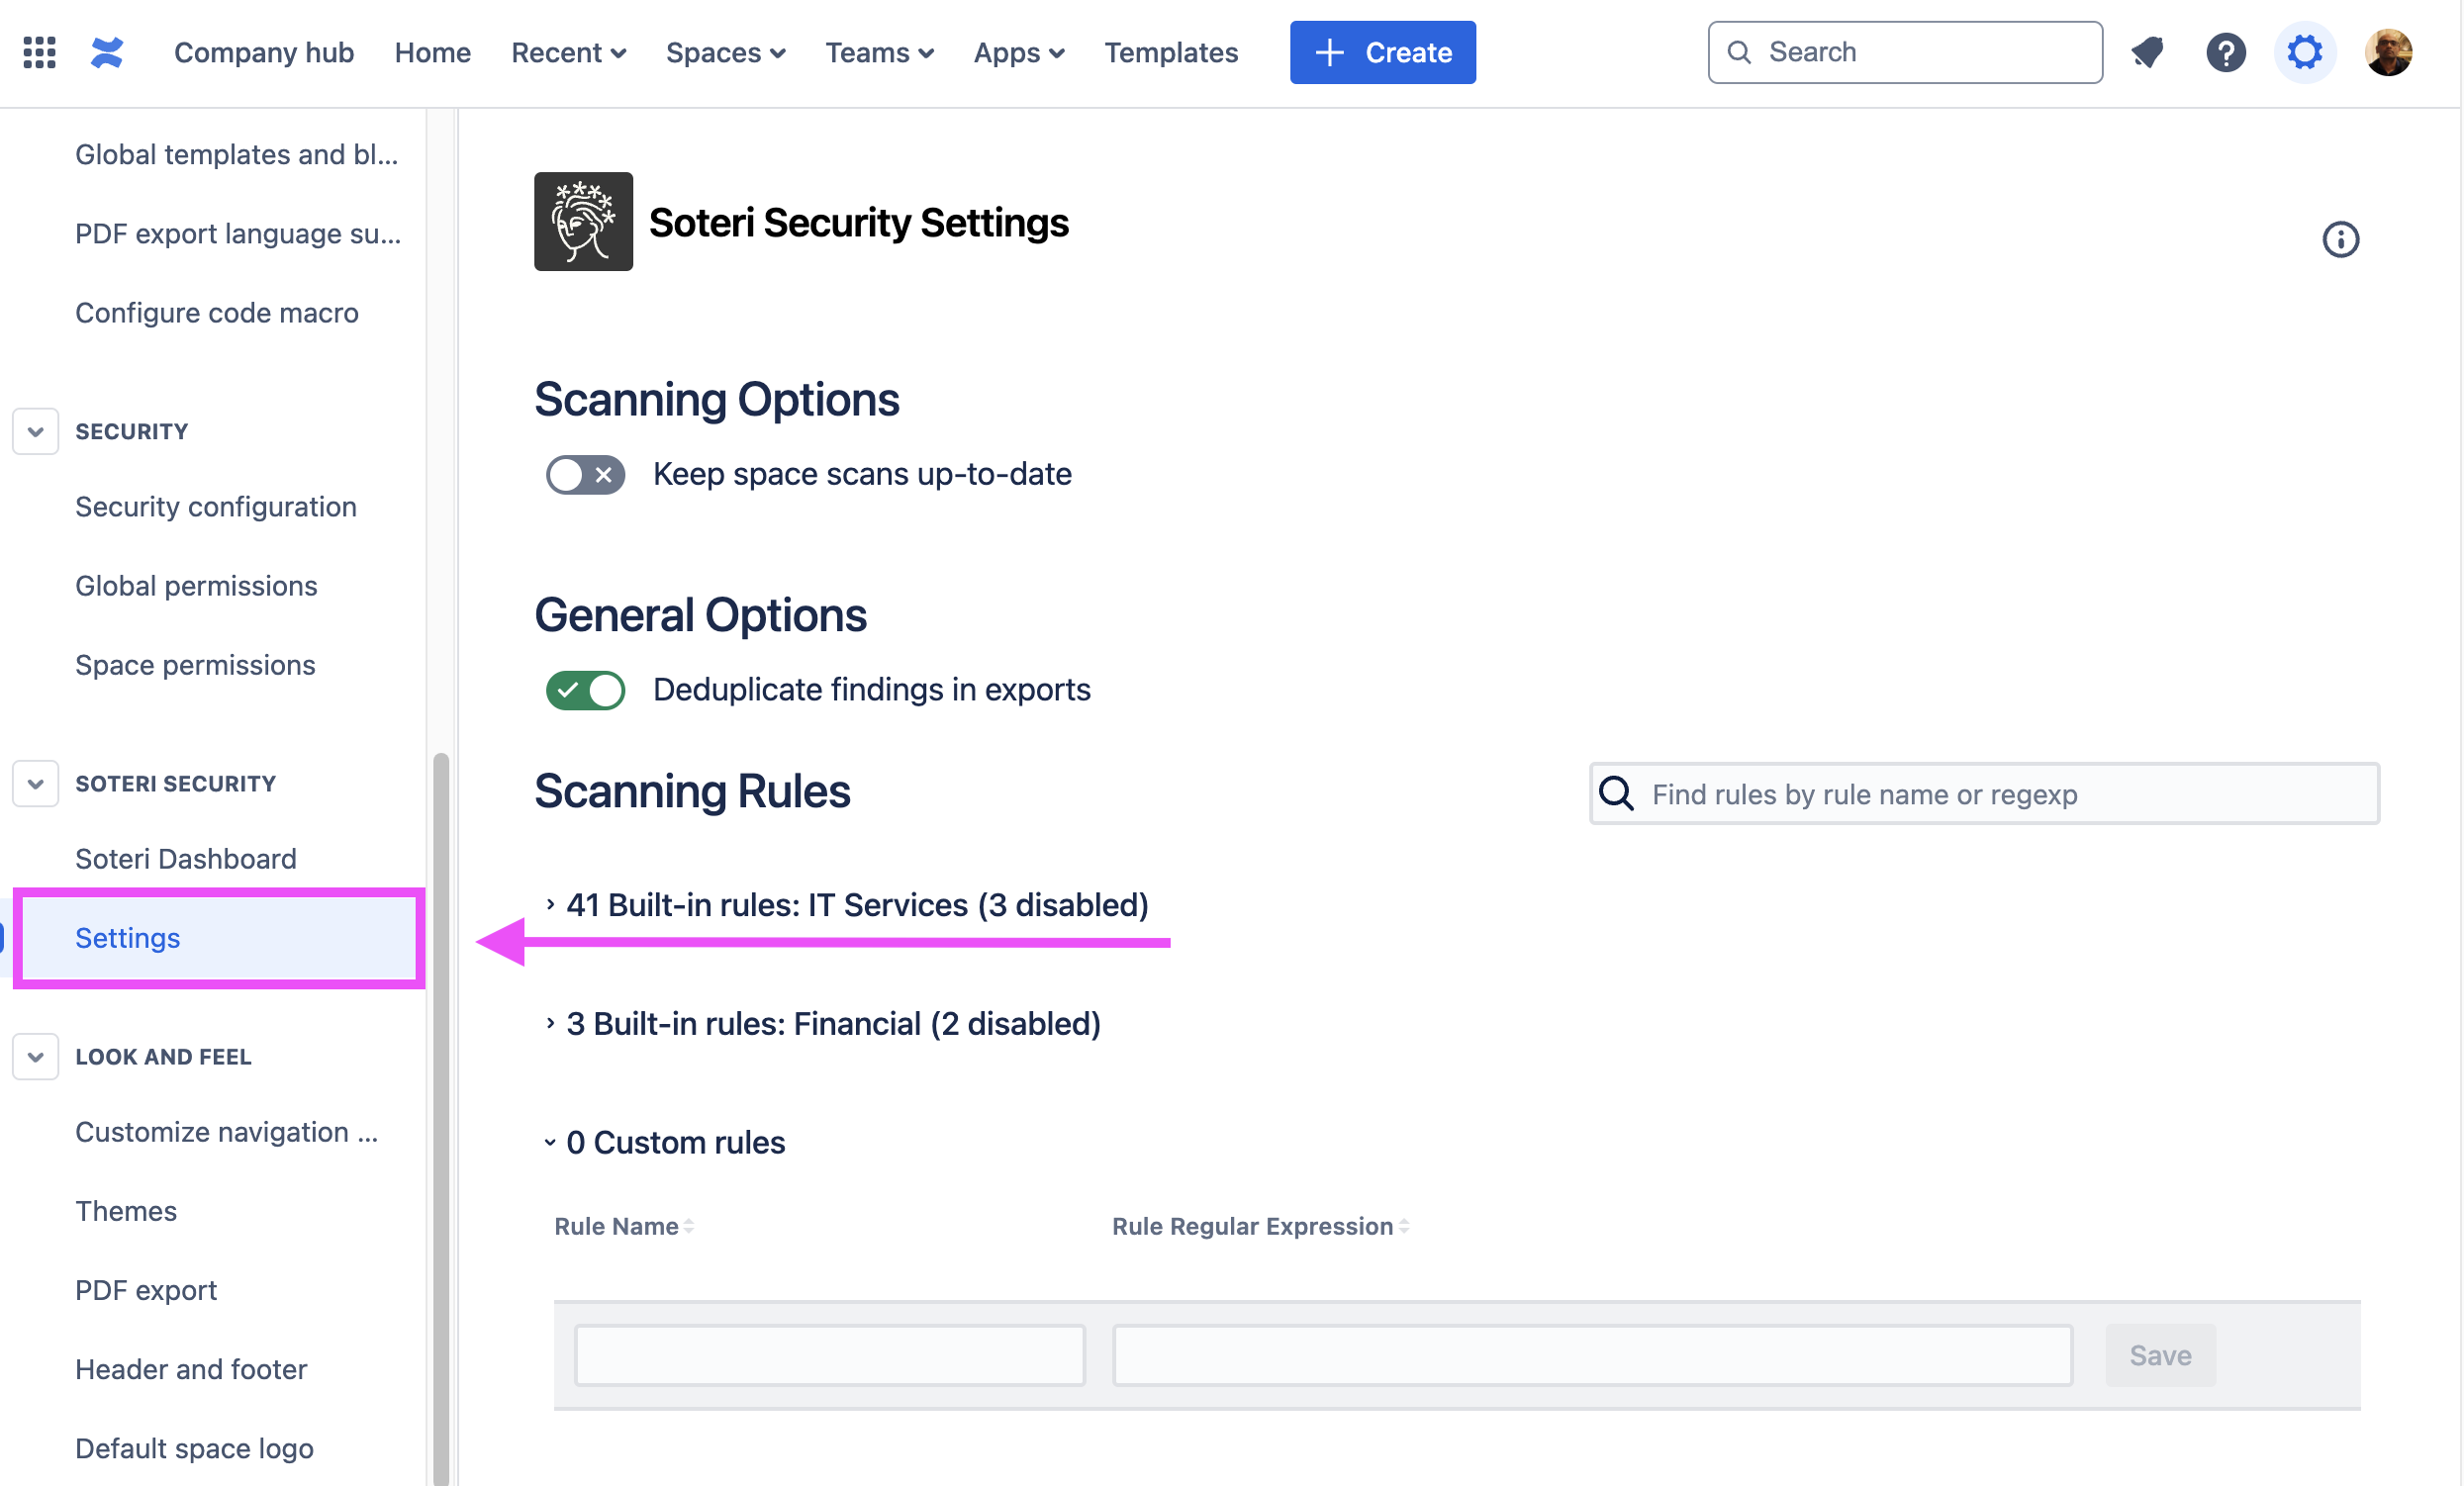Collapse the SECURITY sidebar section
Viewport: 2464px width, 1486px height.
(35, 431)
